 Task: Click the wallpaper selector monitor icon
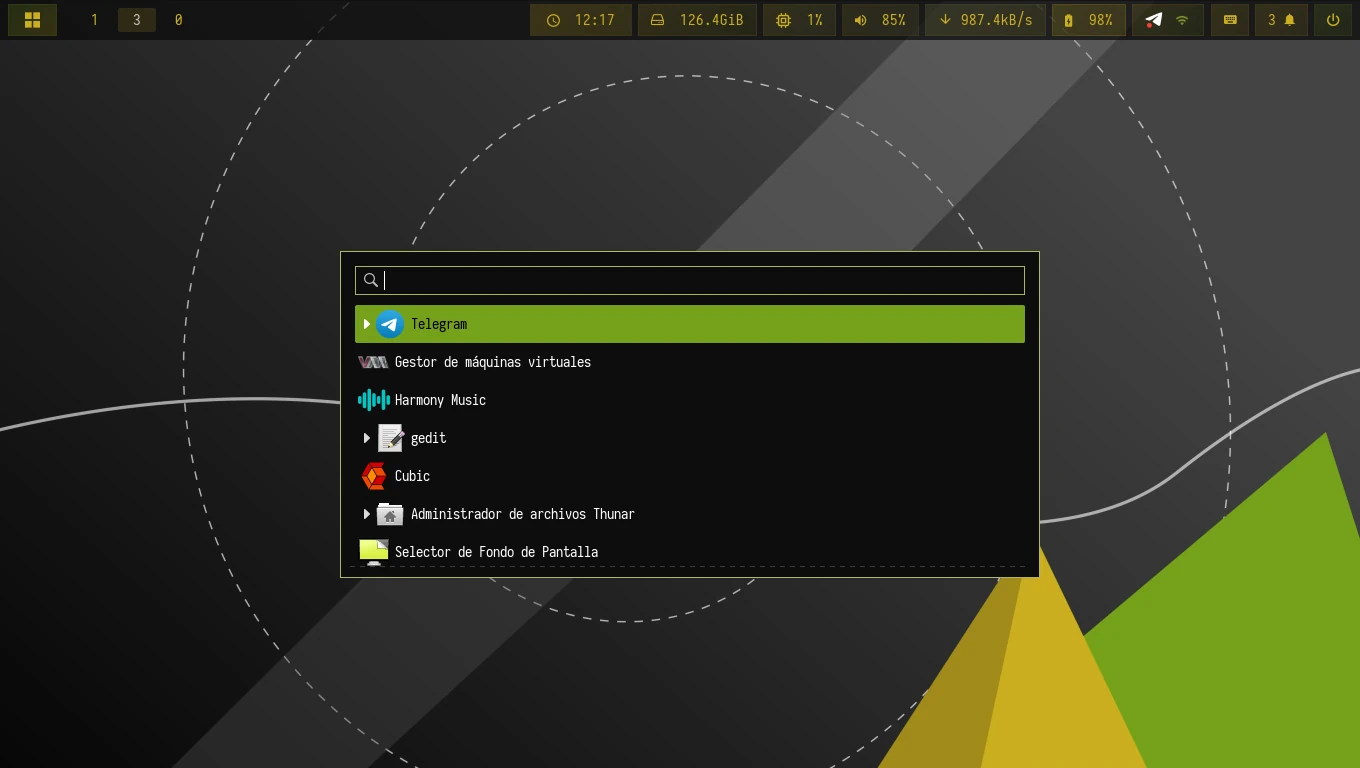373,552
